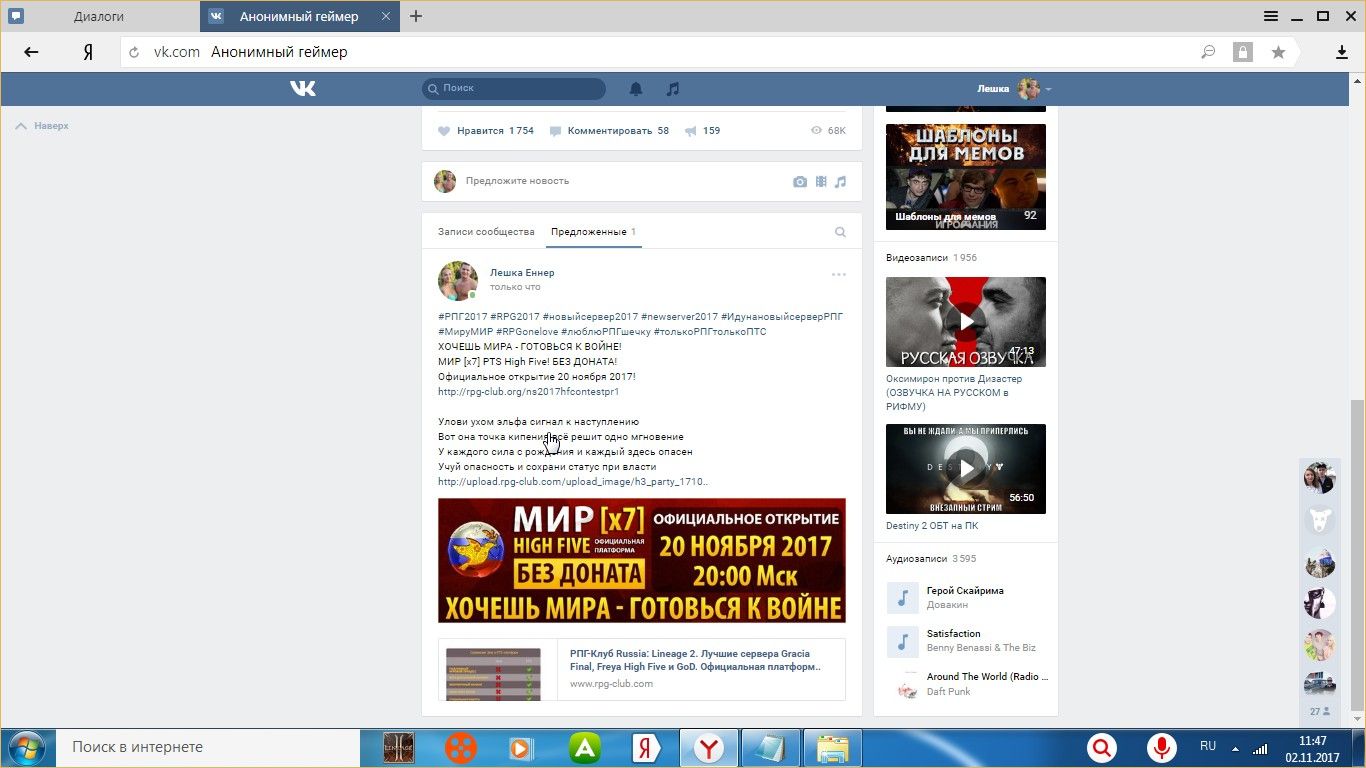Open the 27 friends online counter
1366x768 pixels.
[1320, 712]
